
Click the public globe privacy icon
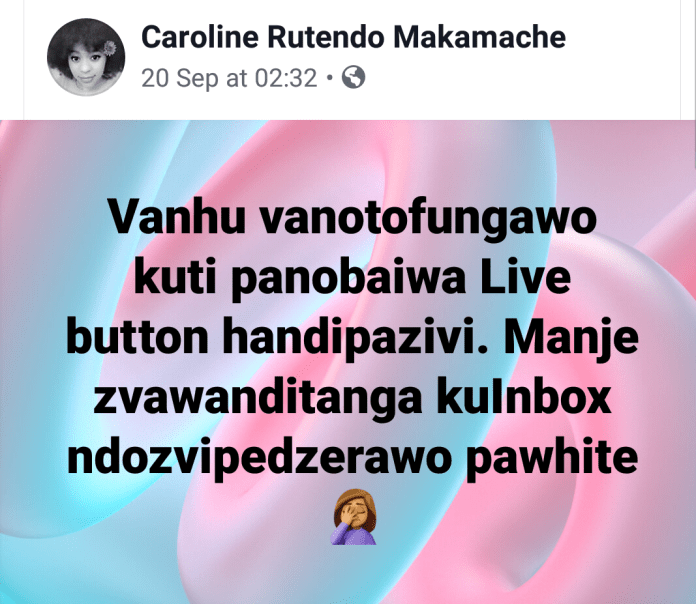click(x=353, y=77)
